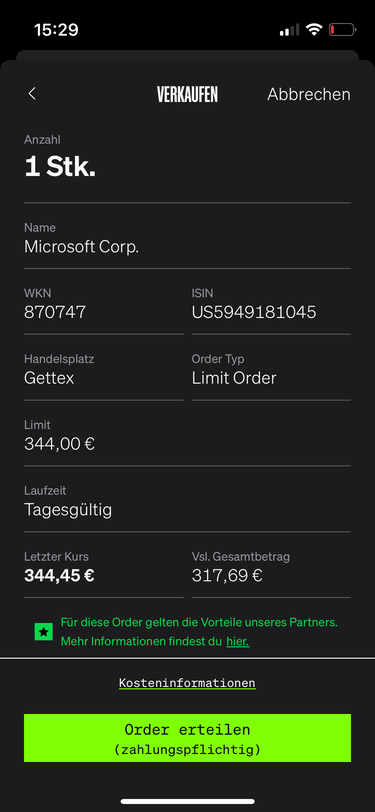This screenshot has height=812, width=375.
Task: Tap the WKN 870747 value
Action: (55, 312)
